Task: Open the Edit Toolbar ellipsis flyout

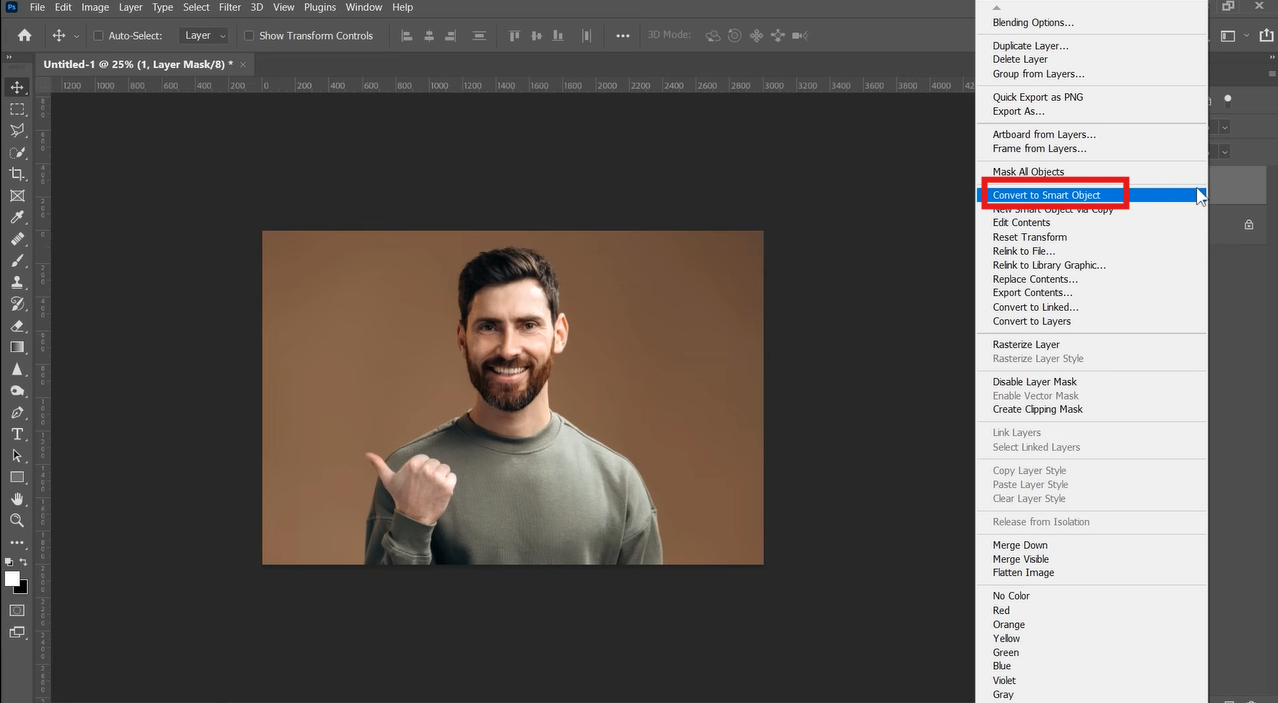Action: (x=16, y=543)
